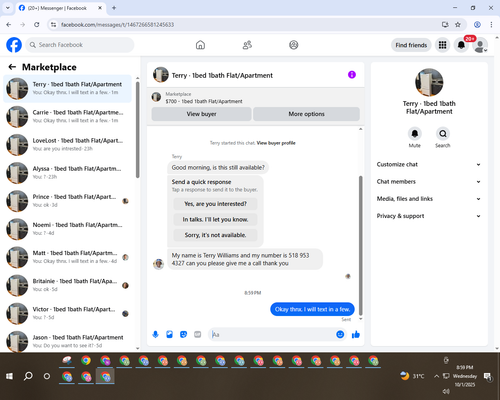Open LoveLost's conversation in the list
The image size is (500, 400).
pos(67,145)
